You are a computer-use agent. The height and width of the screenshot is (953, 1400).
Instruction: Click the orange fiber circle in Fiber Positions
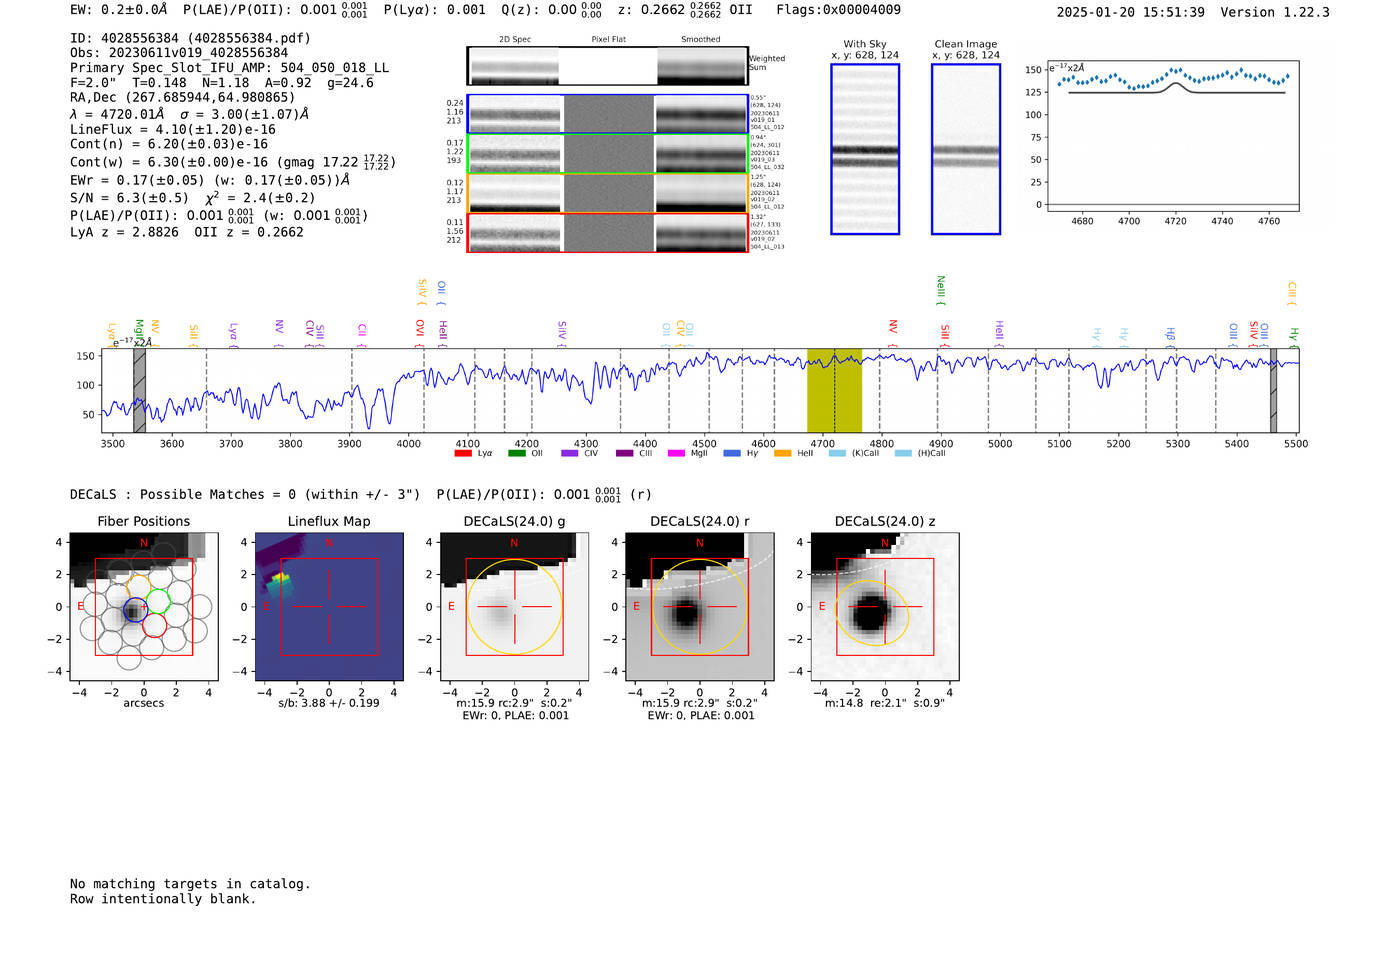[x=138, y=585]
